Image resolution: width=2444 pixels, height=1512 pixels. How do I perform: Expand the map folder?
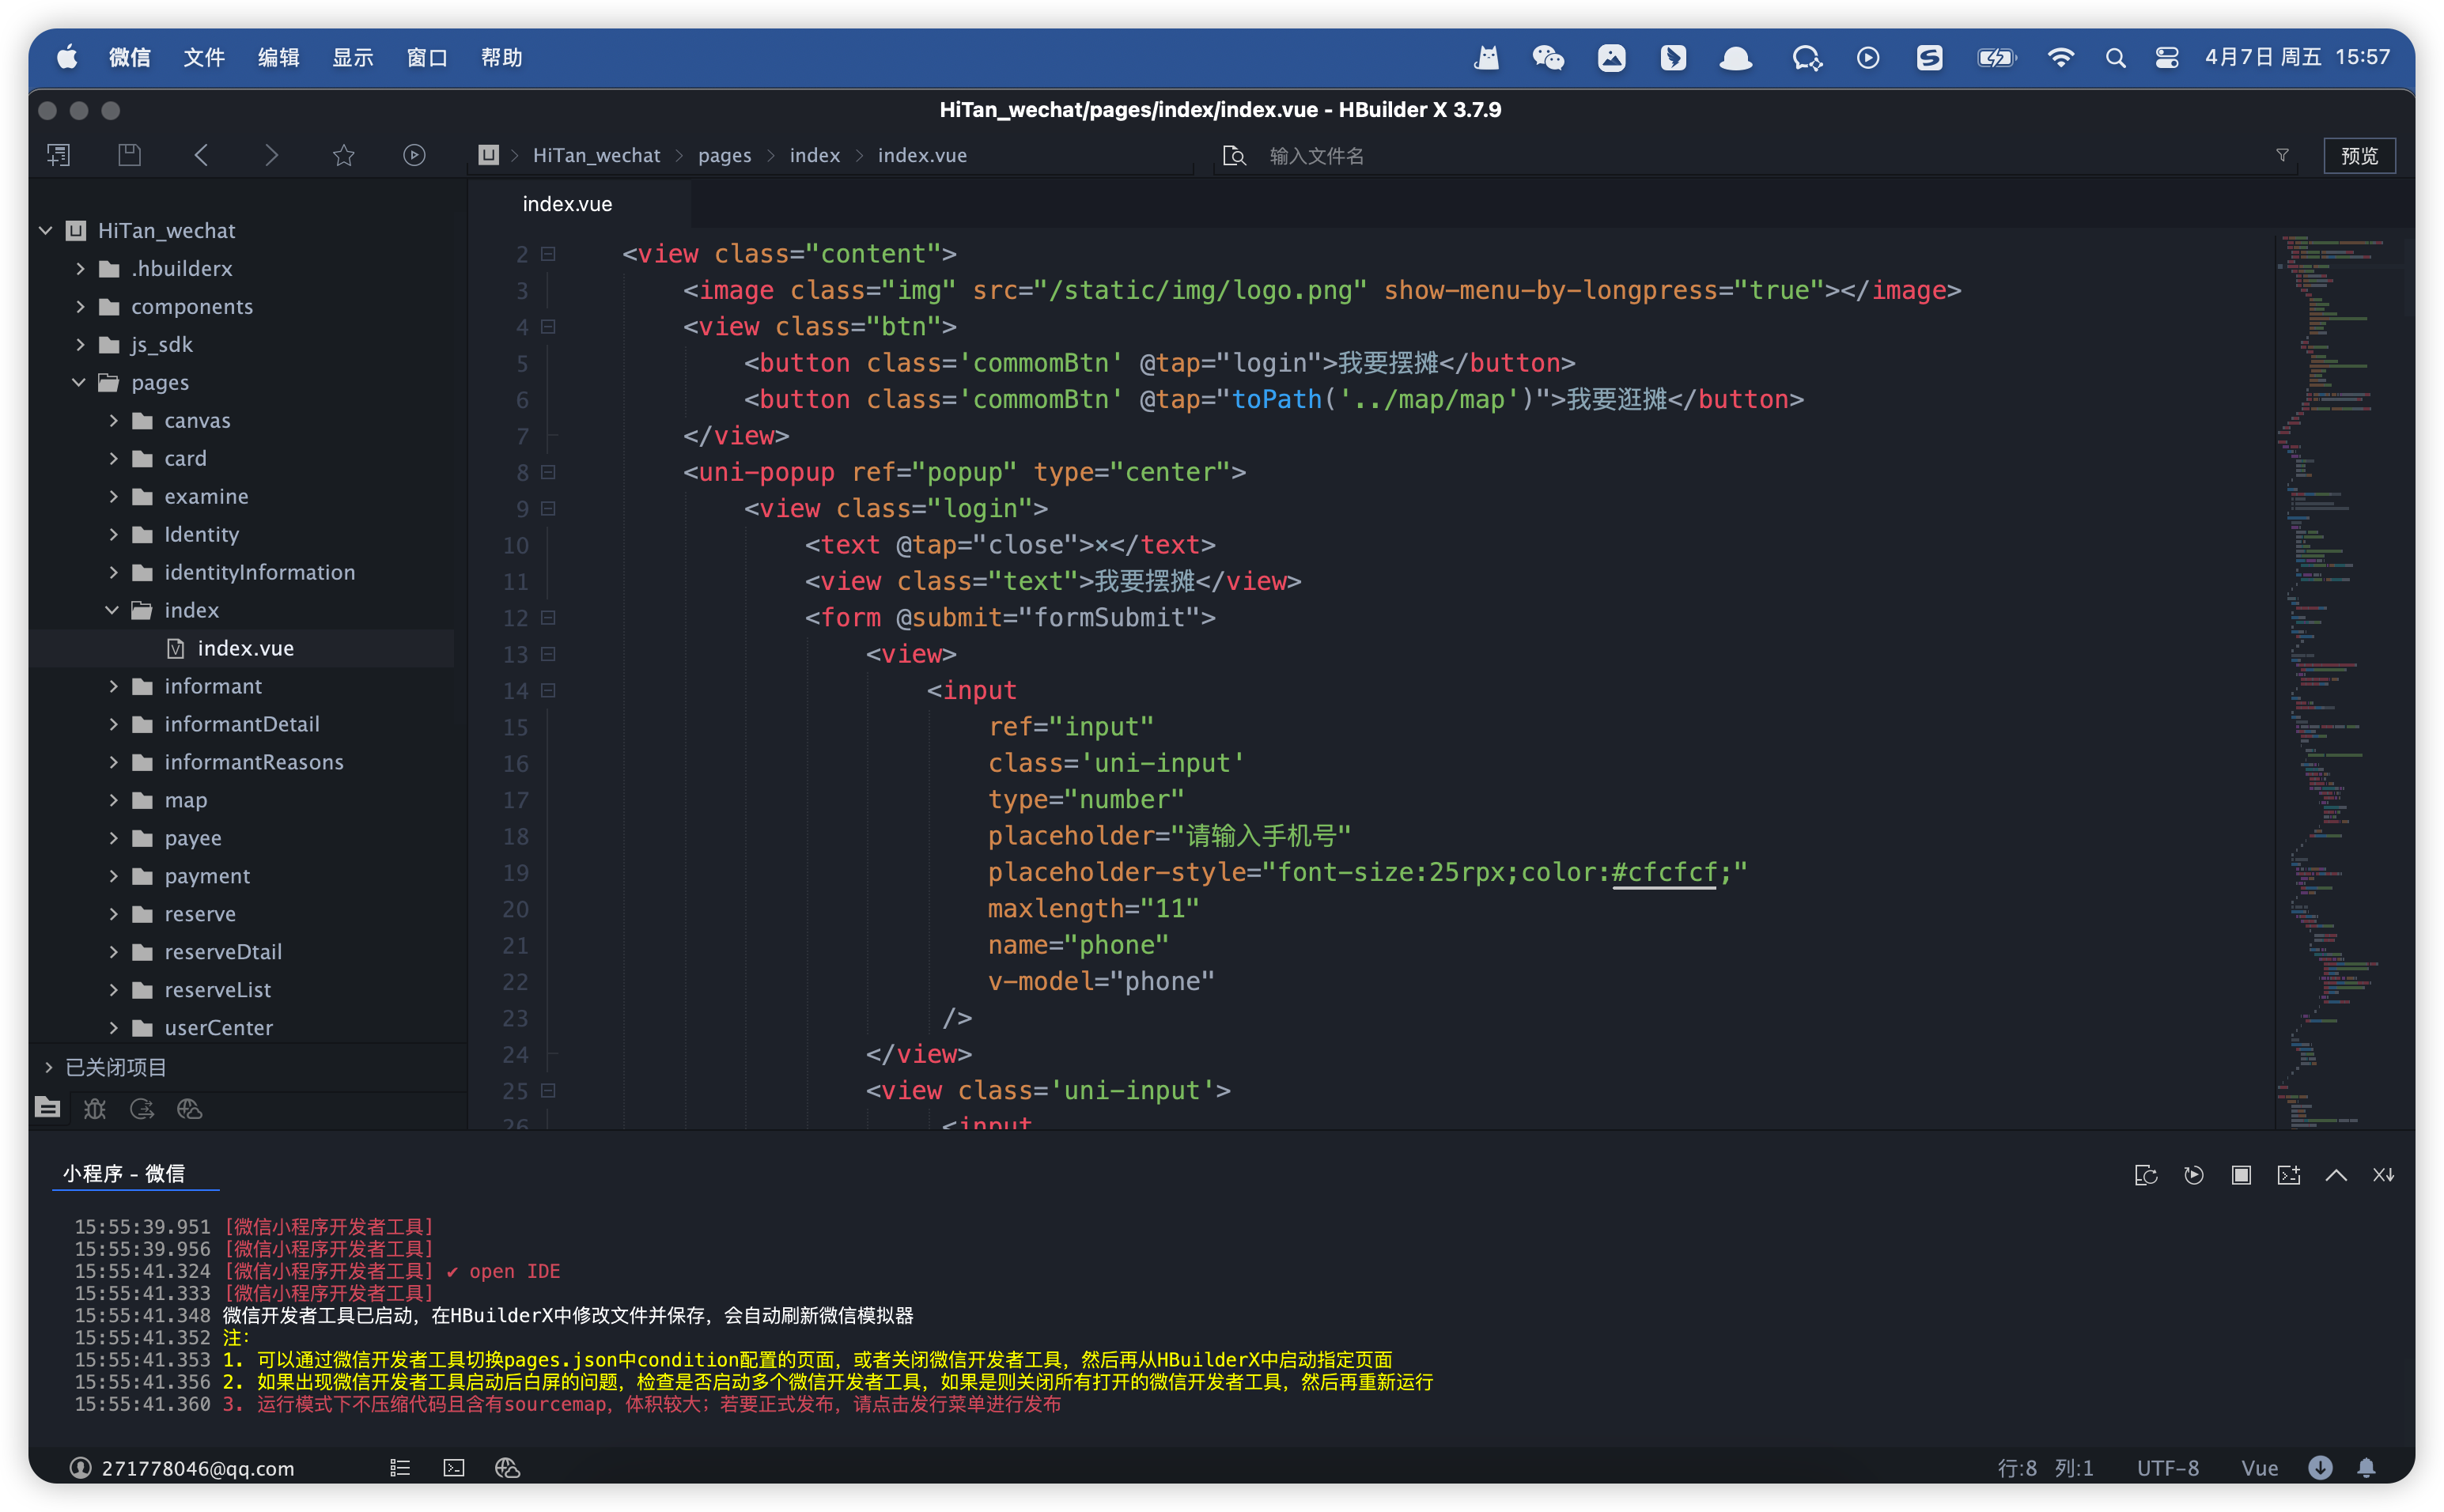(x=113, y=801)
